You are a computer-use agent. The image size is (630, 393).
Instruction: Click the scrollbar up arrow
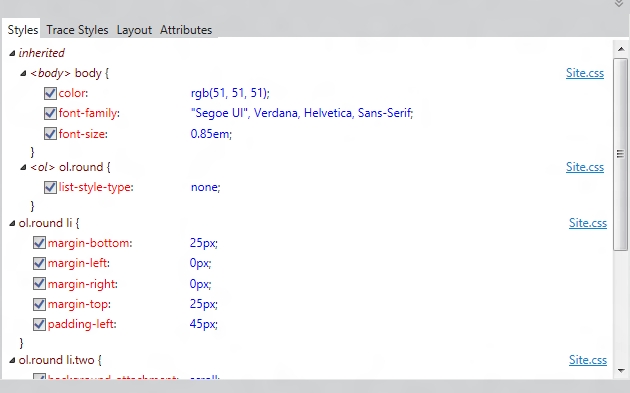point(621,49)
